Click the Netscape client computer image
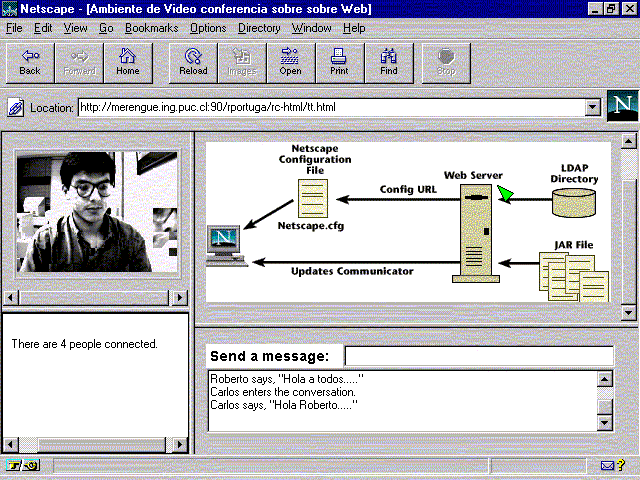The height and width of the screenshot is (480, 640). (227, 246)
